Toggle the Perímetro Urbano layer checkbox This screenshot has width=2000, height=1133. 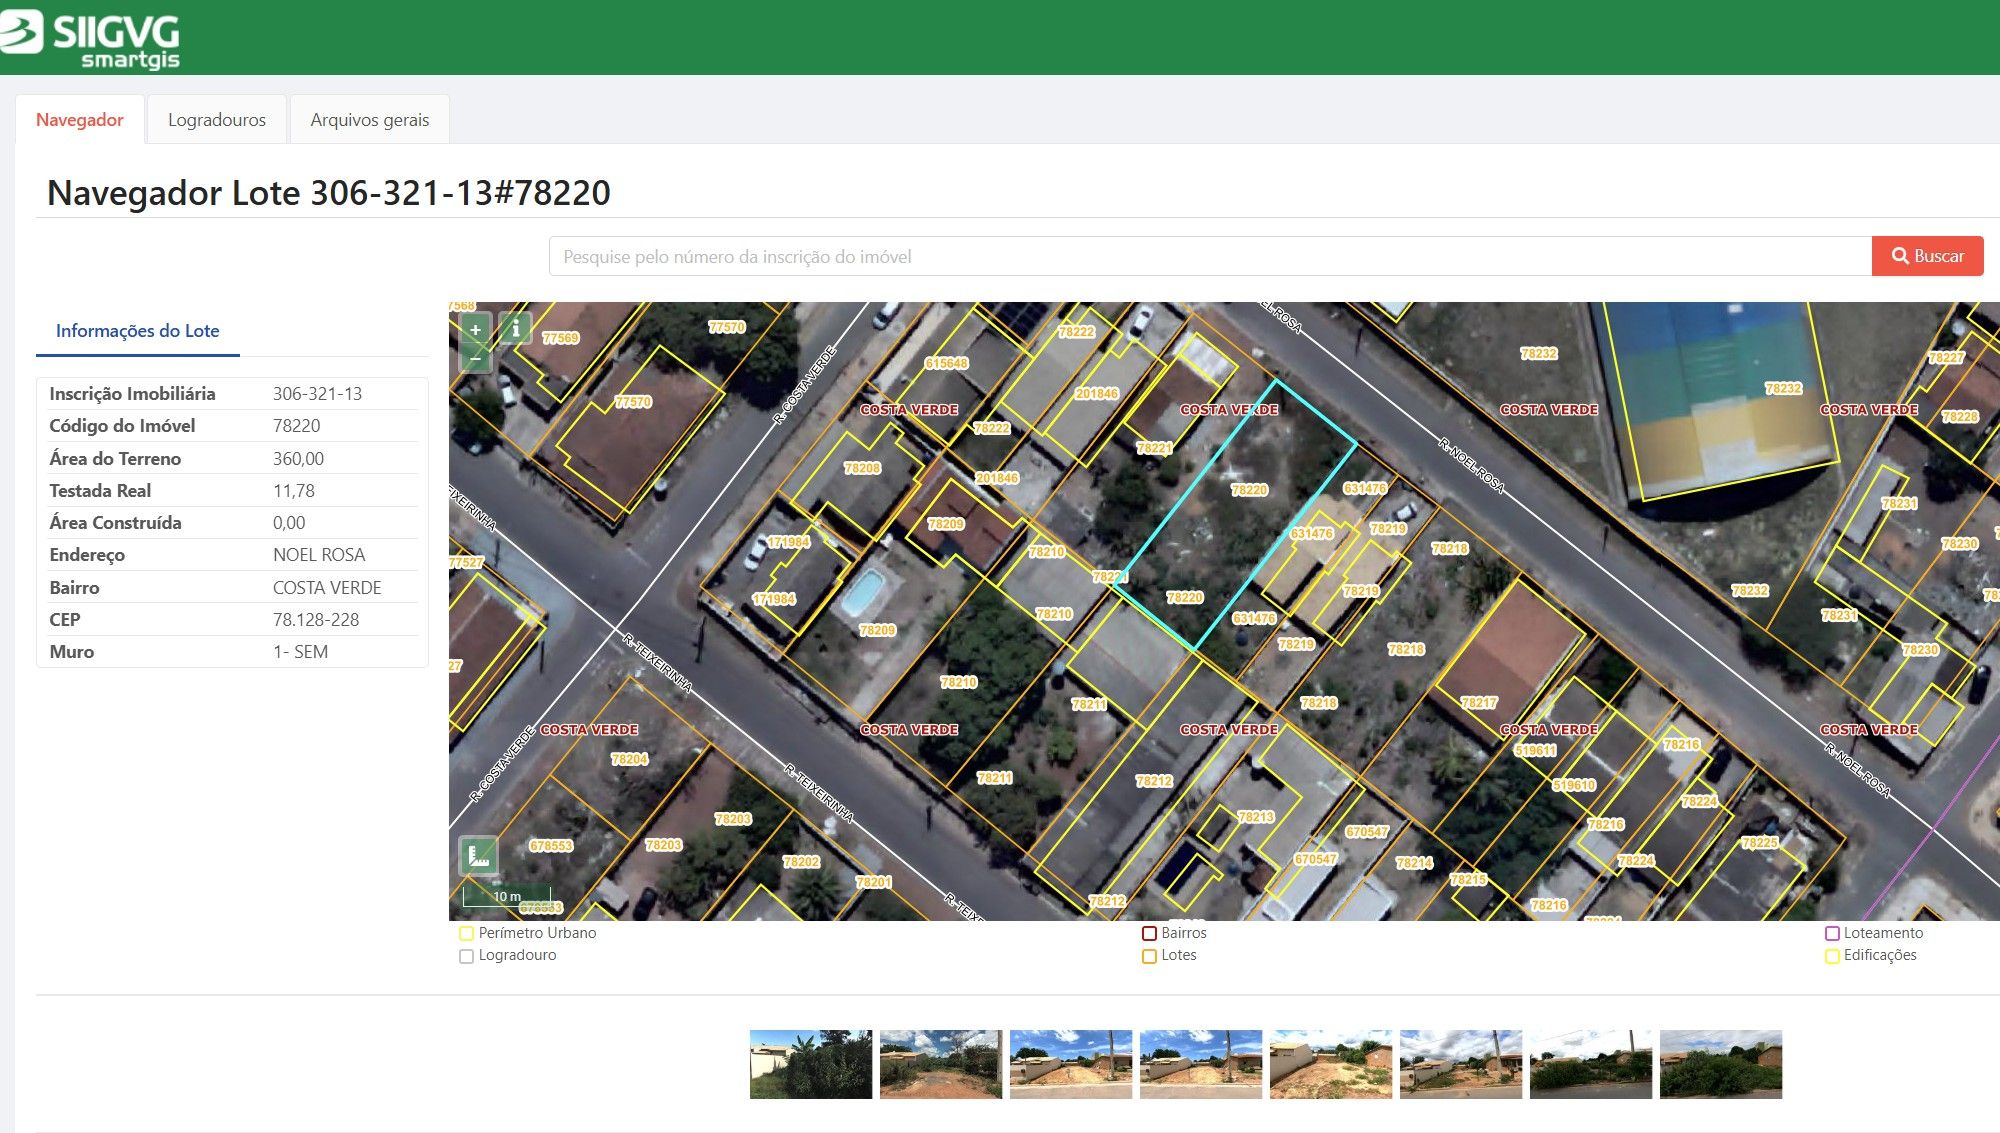466,933
